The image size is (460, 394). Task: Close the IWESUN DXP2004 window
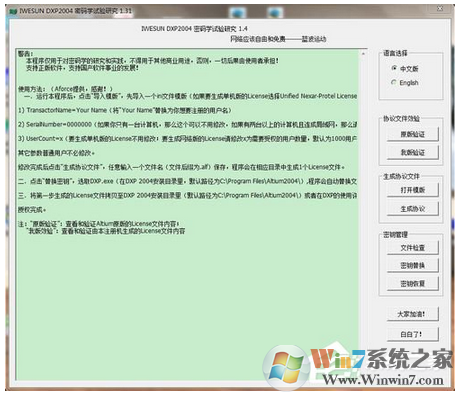pos(440,8)
